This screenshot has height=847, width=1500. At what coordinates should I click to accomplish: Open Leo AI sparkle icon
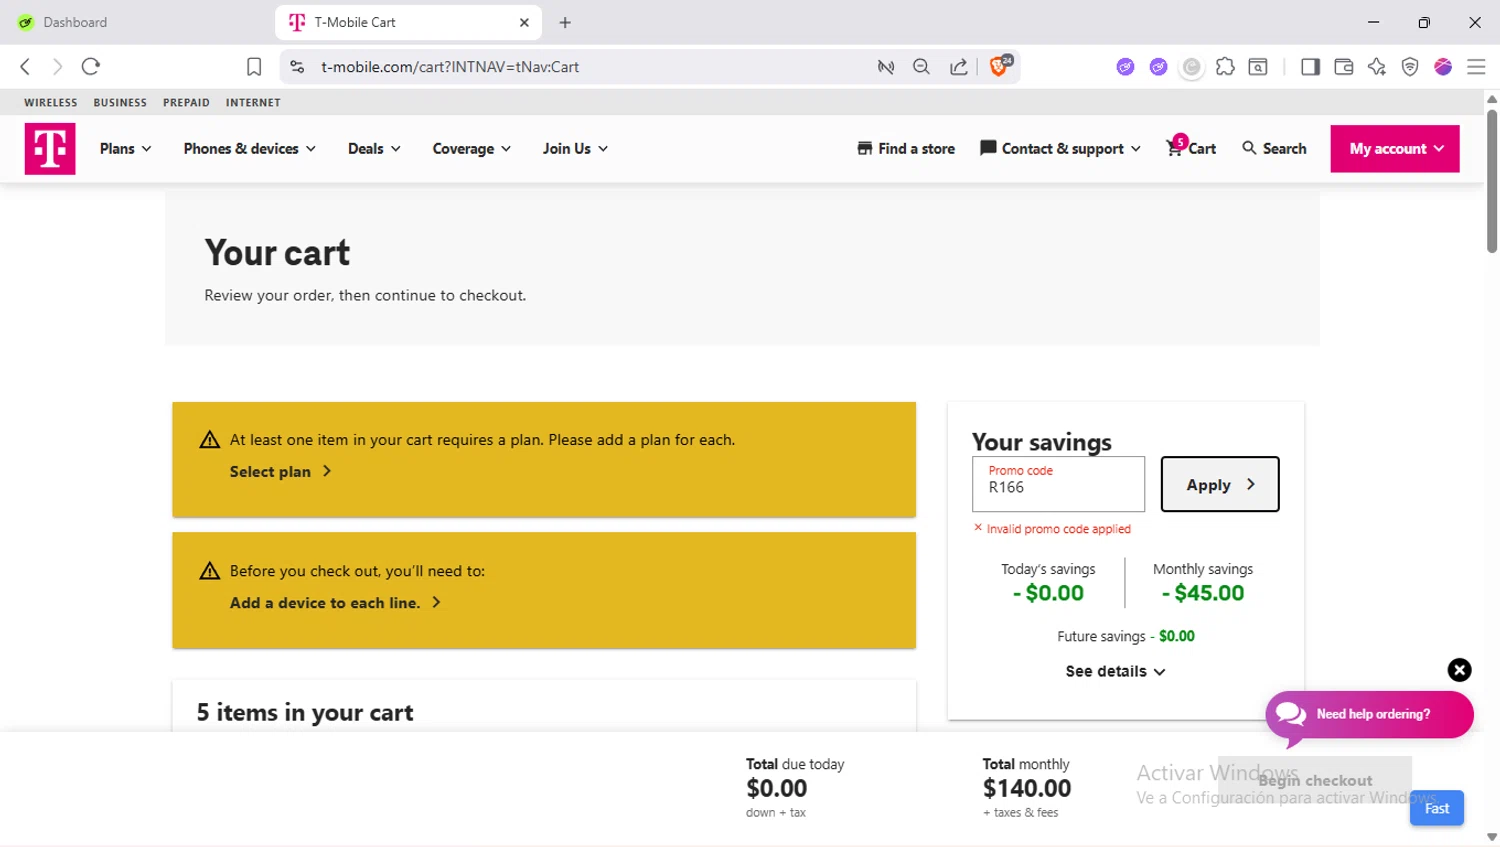pyautogui.click(x=1377, y=67)
